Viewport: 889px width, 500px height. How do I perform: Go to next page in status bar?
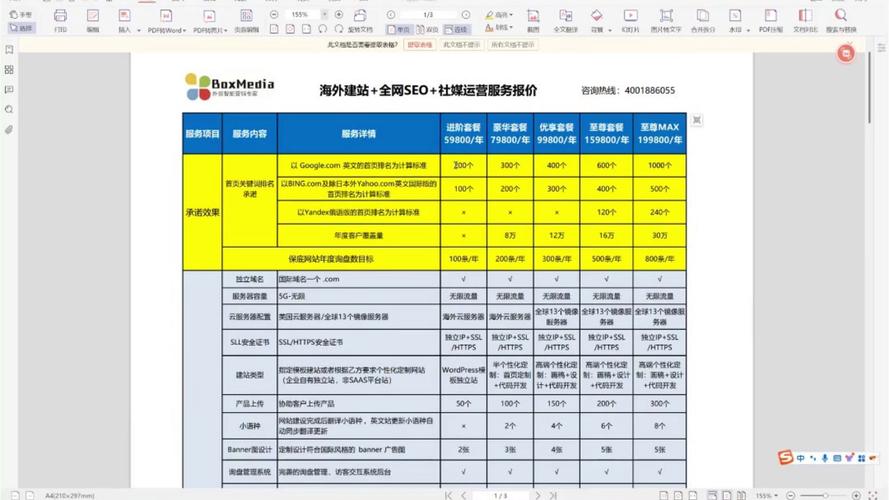click(x=537, y=495)
